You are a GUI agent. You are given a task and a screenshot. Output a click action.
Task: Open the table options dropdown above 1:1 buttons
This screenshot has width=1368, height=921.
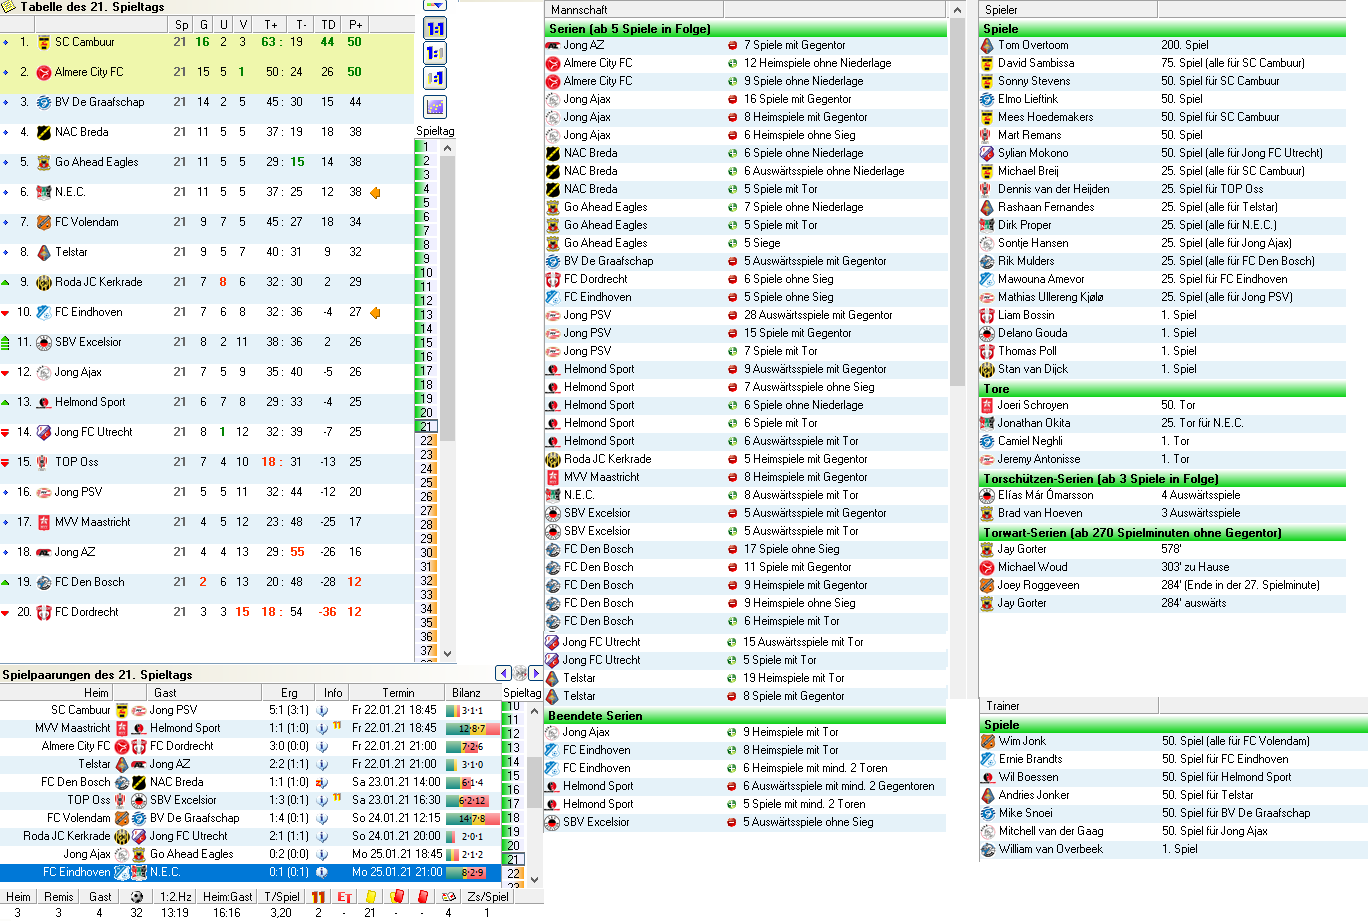[x=435, y=5]
